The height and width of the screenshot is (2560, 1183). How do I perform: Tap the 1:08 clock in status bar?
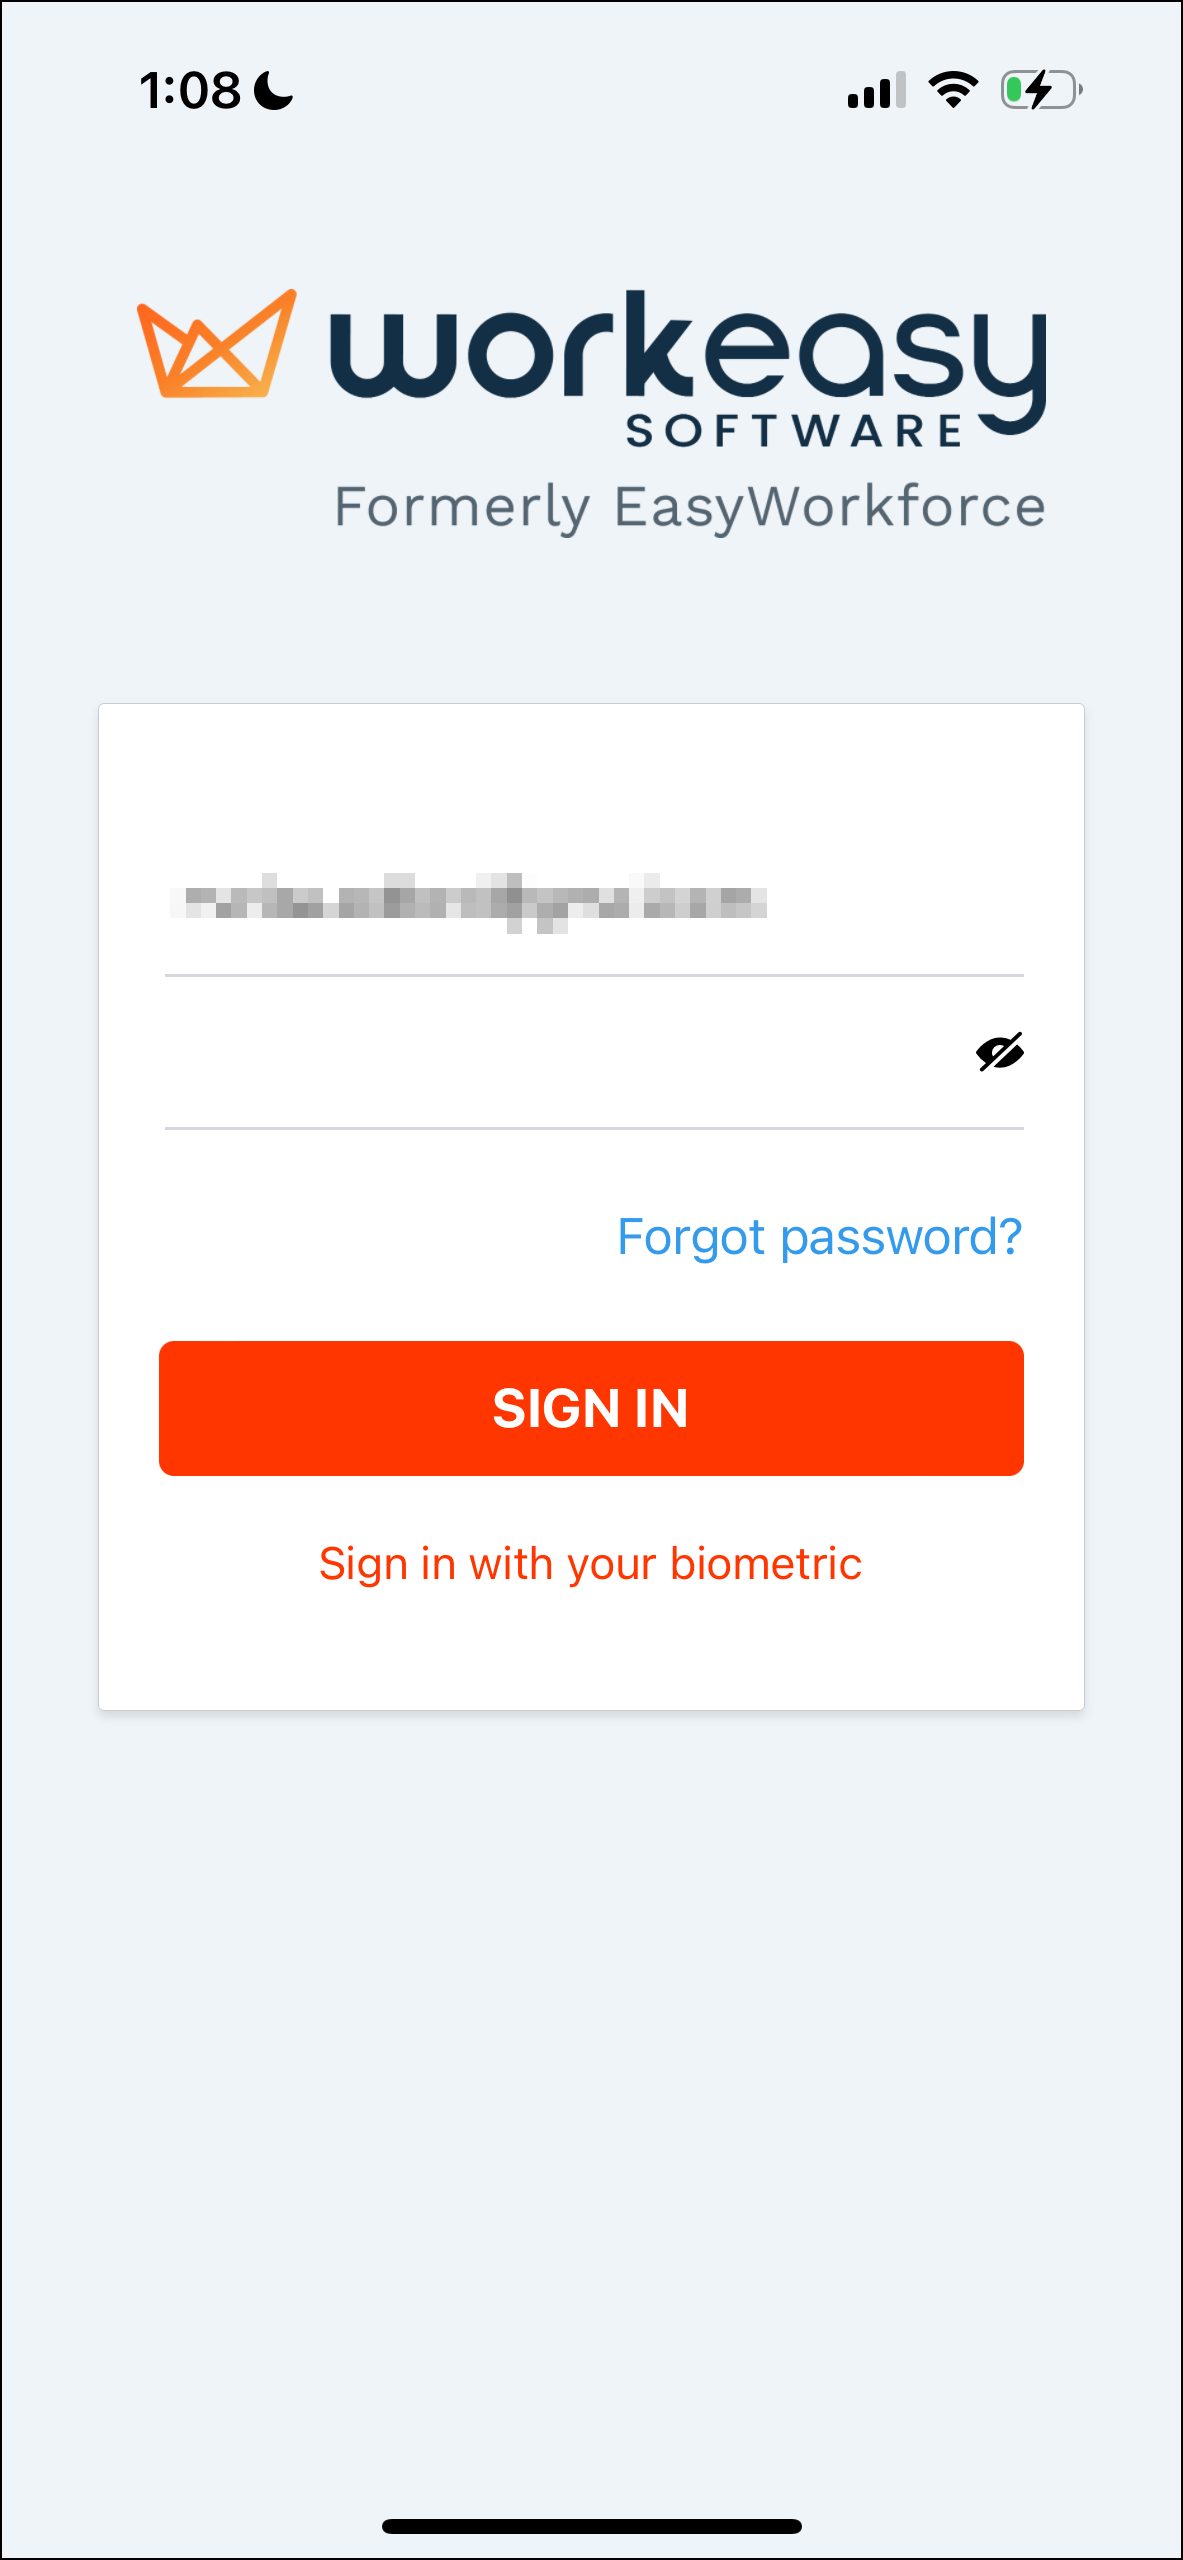tap(190, 91)
